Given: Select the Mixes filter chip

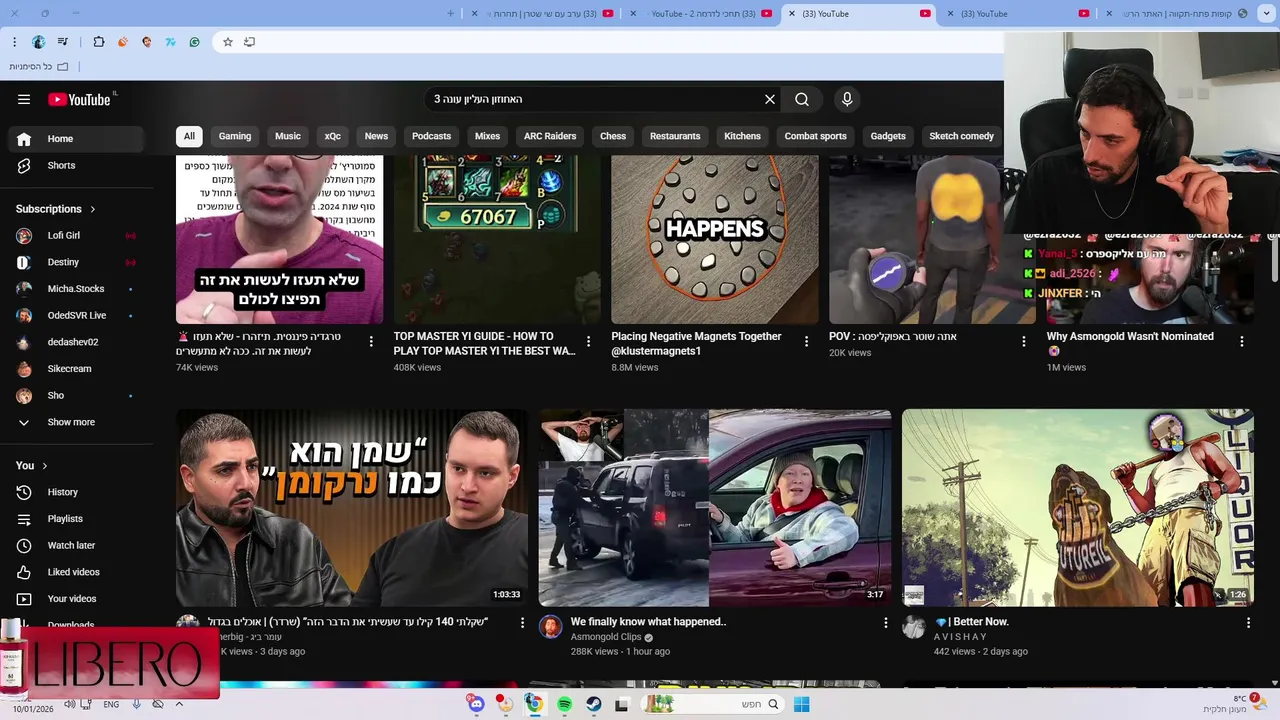Looking at the screenshot, I should pos(487,136).
